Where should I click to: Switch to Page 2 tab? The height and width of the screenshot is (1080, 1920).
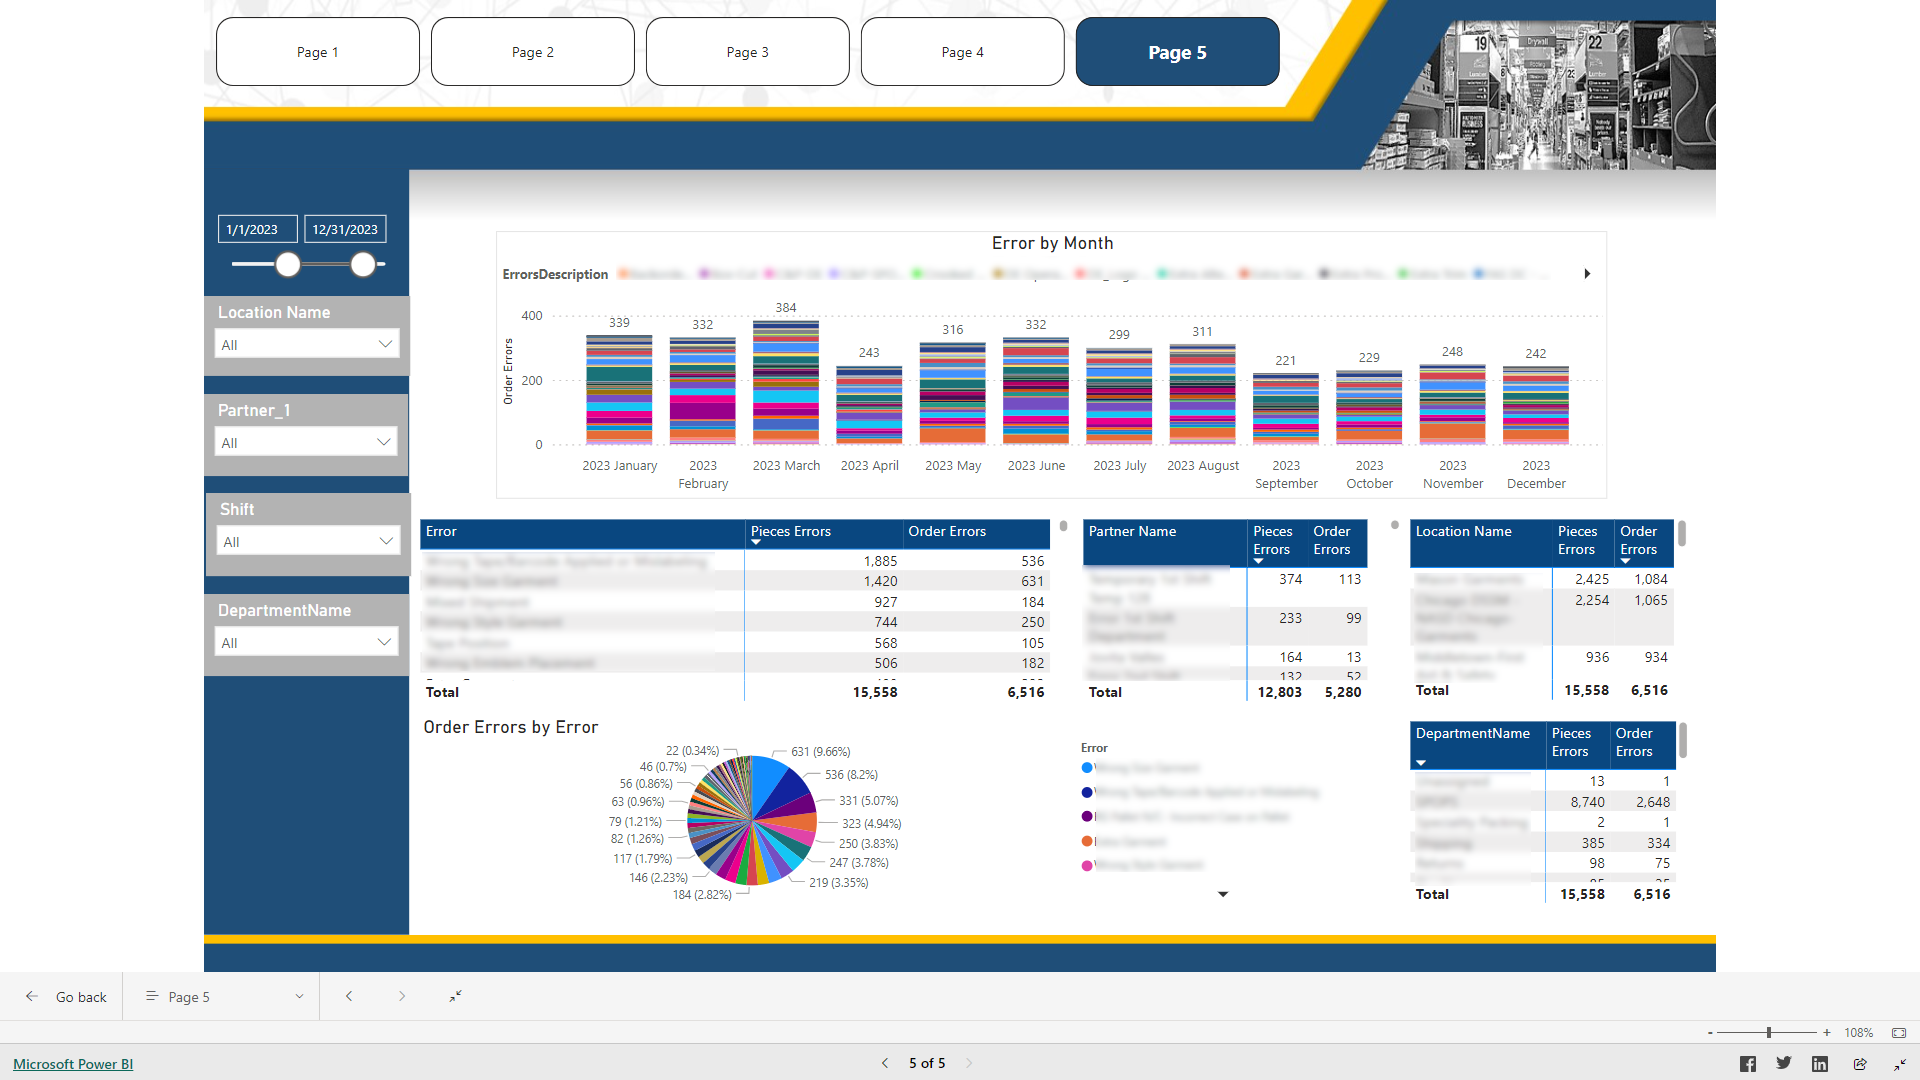click(532, 51)
